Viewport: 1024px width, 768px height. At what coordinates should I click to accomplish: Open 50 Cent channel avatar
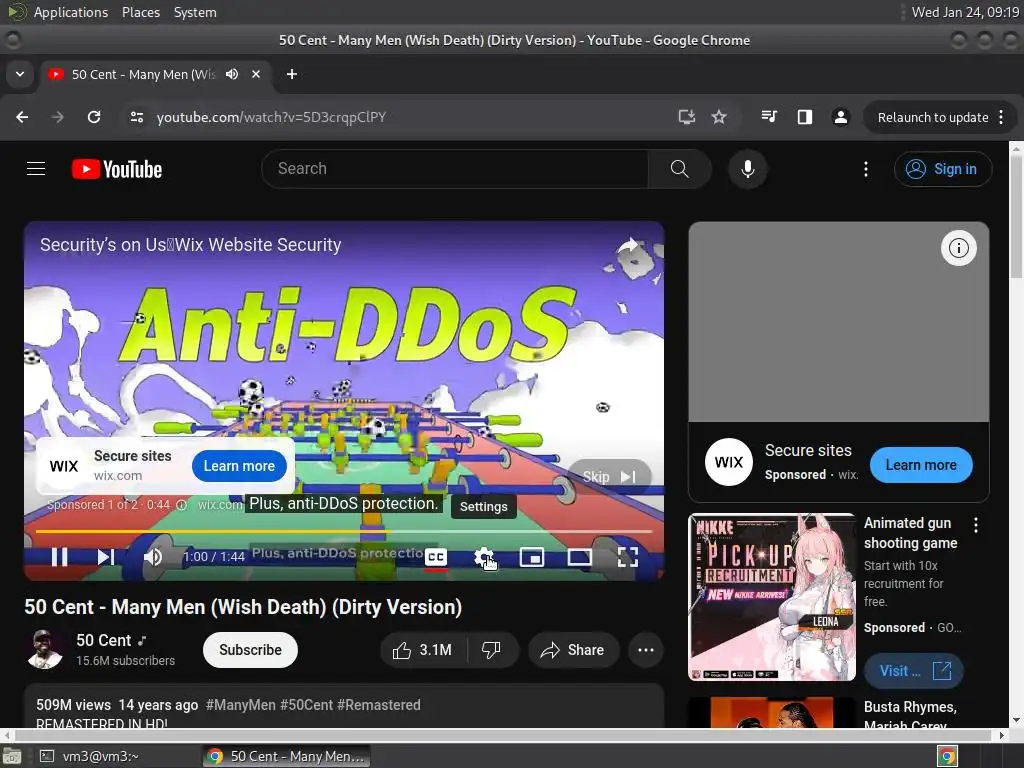click(44, 650)
